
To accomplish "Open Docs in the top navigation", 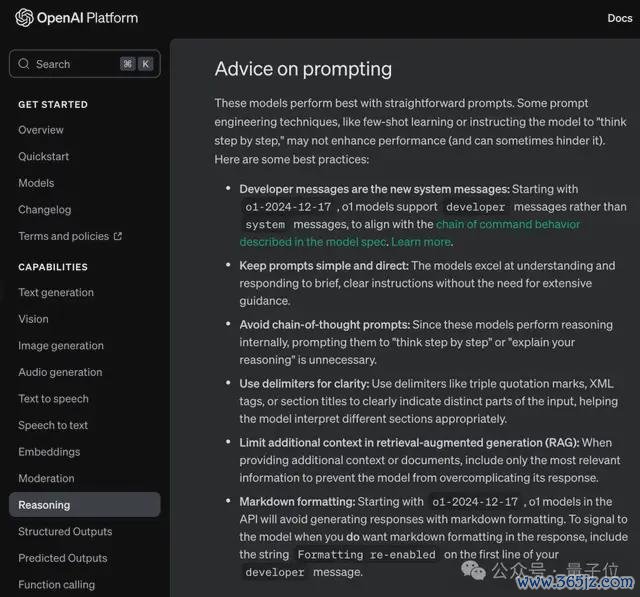I will [x=620, y=18].
